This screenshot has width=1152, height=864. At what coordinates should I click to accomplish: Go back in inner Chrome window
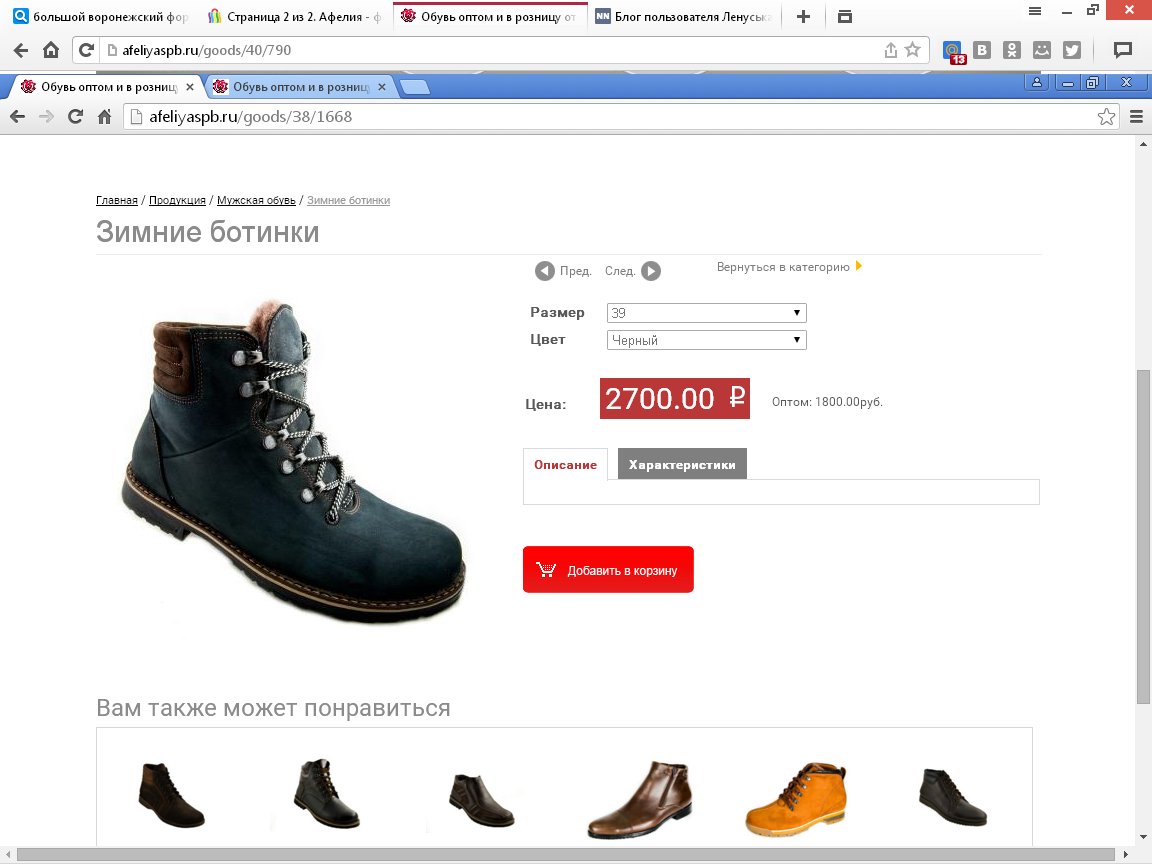(x=18, y=116)
